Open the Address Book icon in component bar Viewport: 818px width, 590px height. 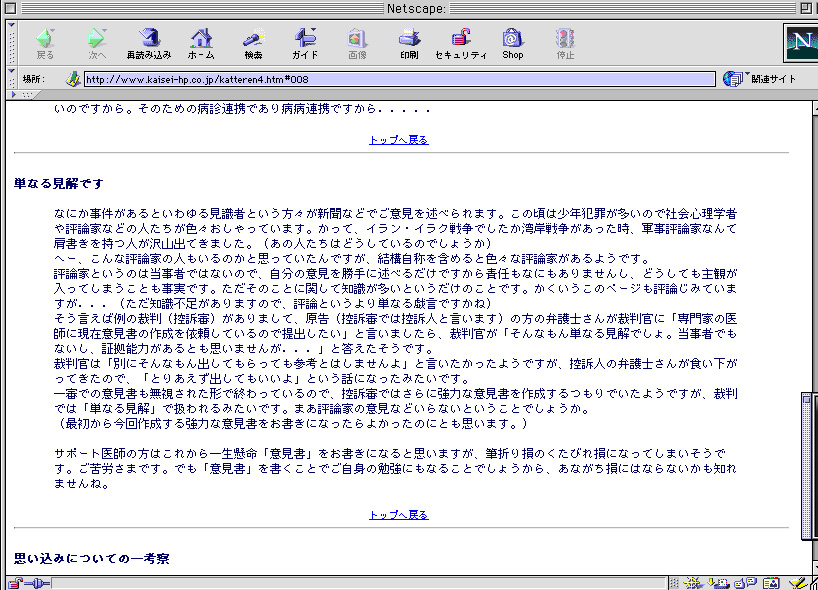[x=771, y=583]
